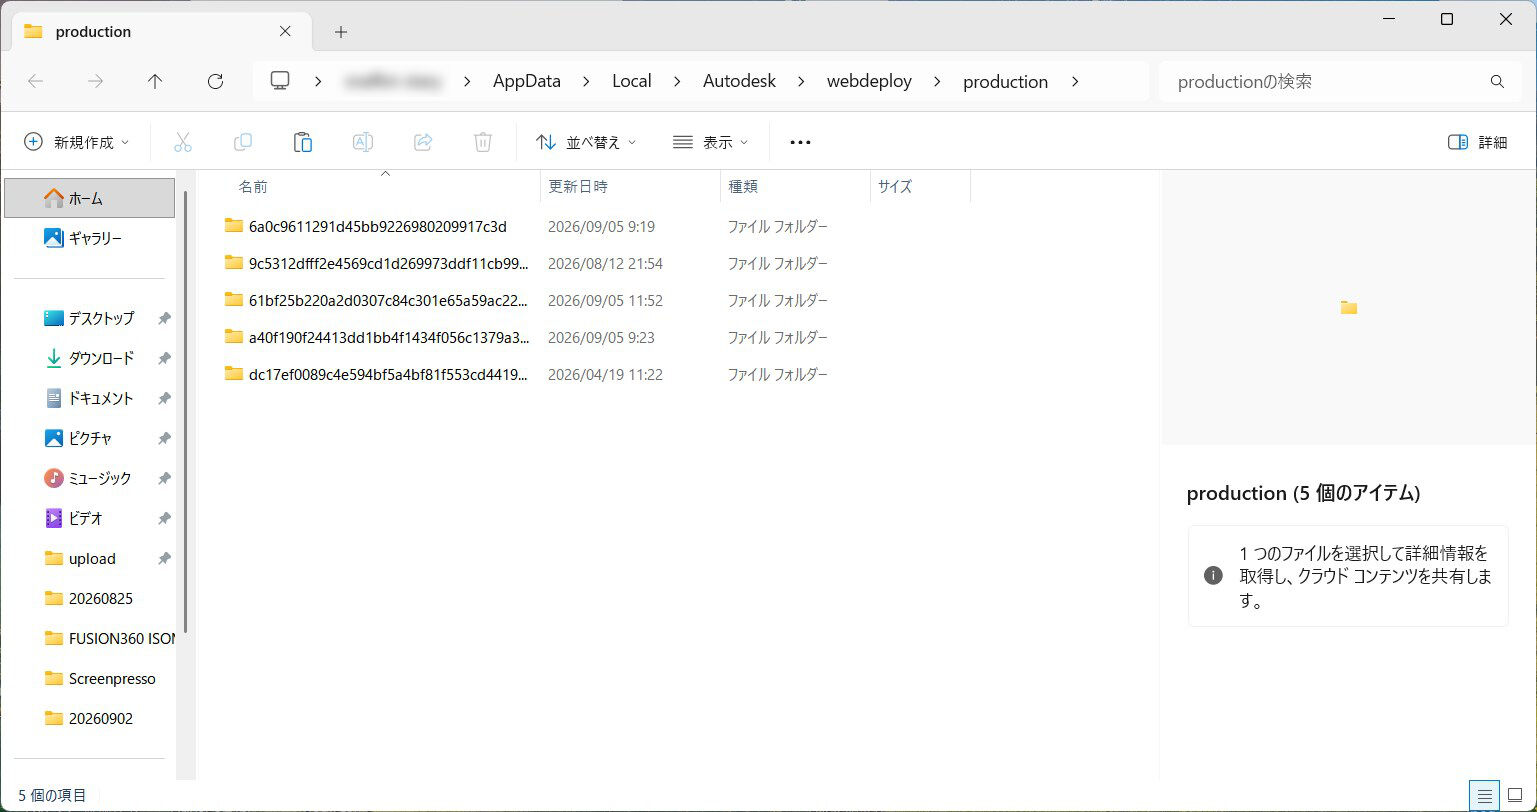1537x812 pixels.
Task: Toggle the 詳細 details pane button
Action: pos(1477,142)
